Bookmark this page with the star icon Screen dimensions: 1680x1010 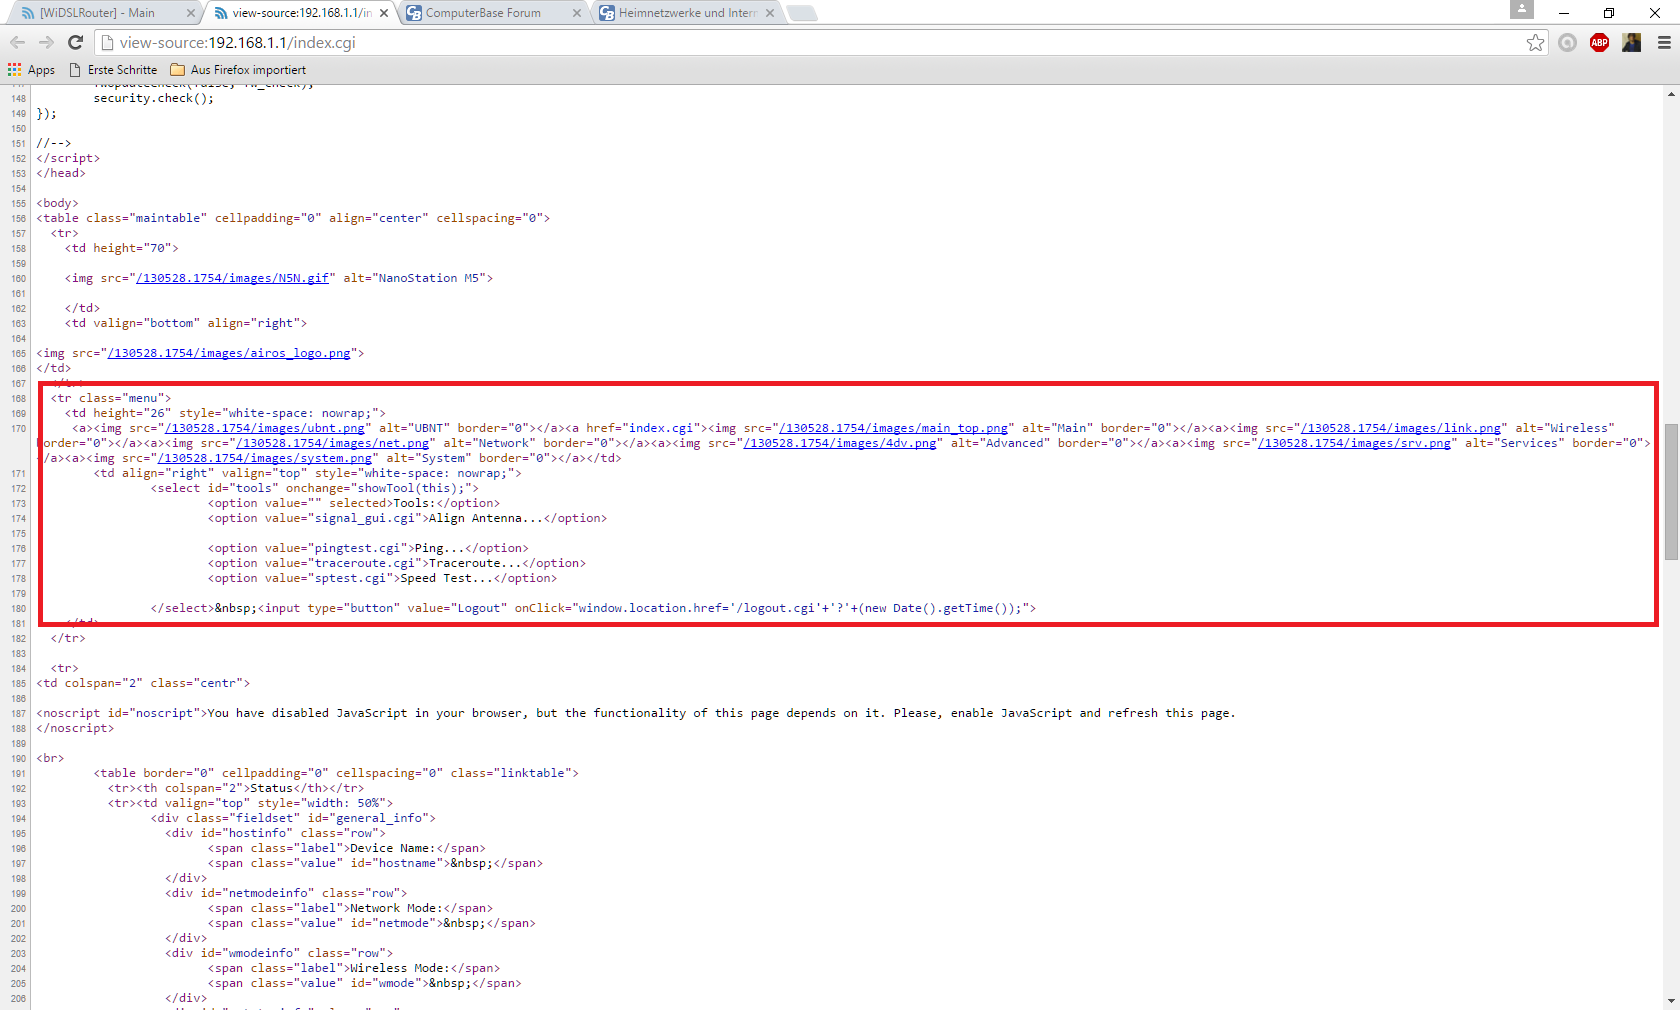point(1535,42)
